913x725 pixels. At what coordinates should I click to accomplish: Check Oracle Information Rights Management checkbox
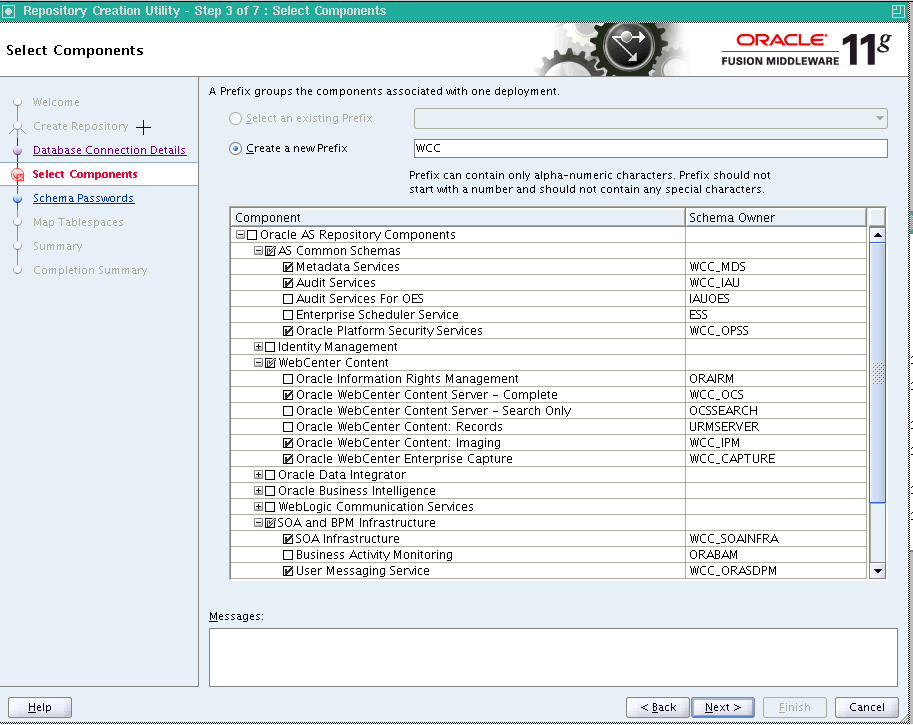[288, 379]
